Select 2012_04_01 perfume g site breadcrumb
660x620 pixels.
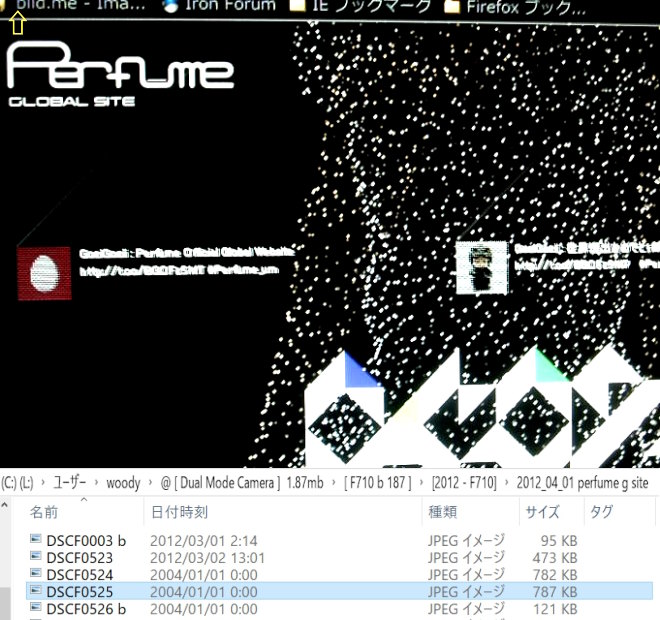coord(582,483)
